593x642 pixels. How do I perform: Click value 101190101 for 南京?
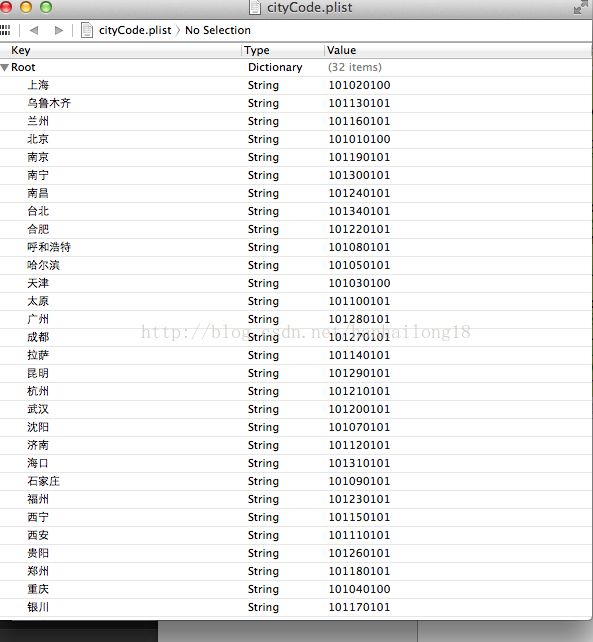pyautogui.click(x=360, y=157)
